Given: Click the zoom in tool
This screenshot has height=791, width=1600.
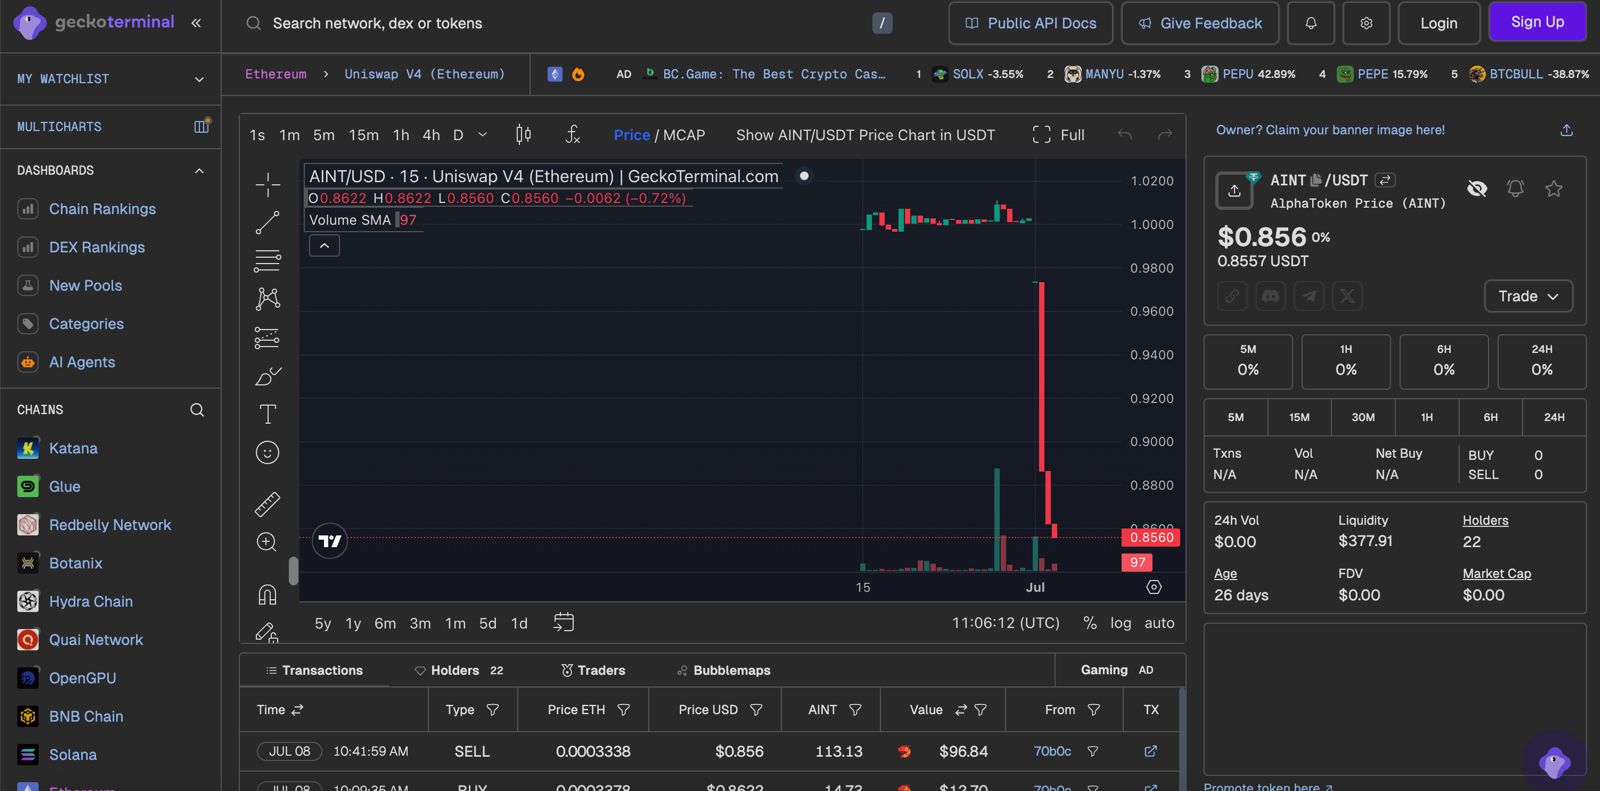Looking at the screenshot, I should (267, 542).
